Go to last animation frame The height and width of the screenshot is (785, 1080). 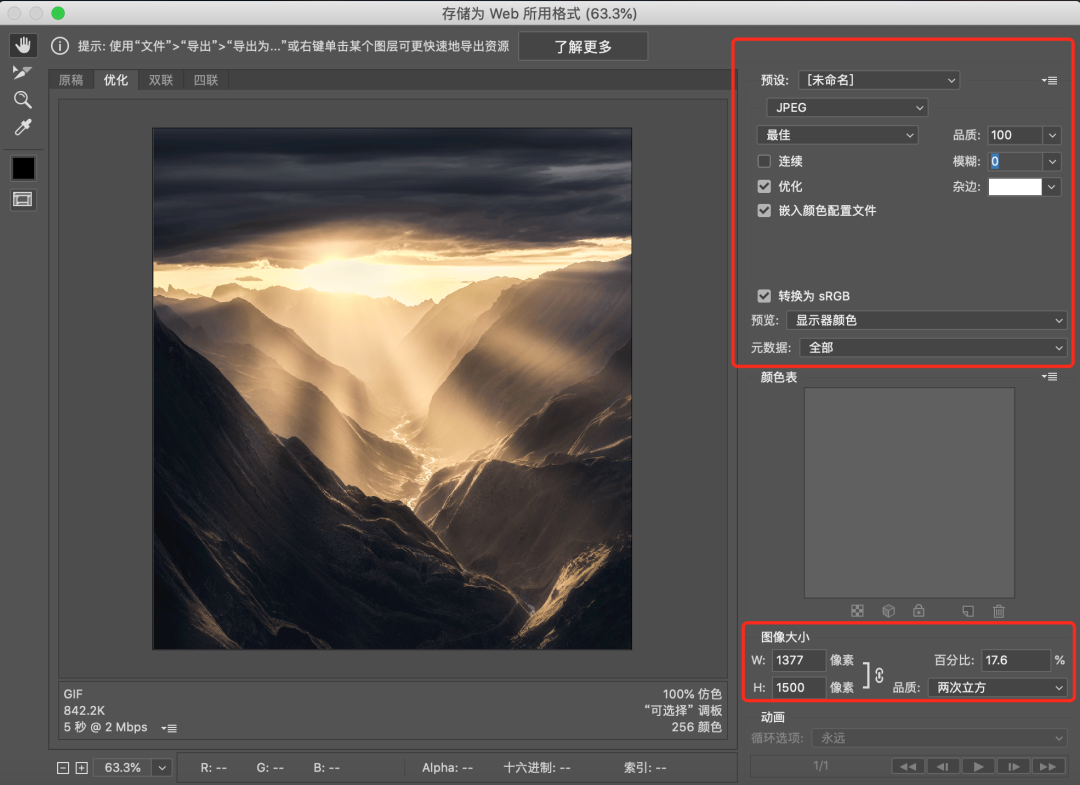pyautogui.click(x=1048, y=766)
